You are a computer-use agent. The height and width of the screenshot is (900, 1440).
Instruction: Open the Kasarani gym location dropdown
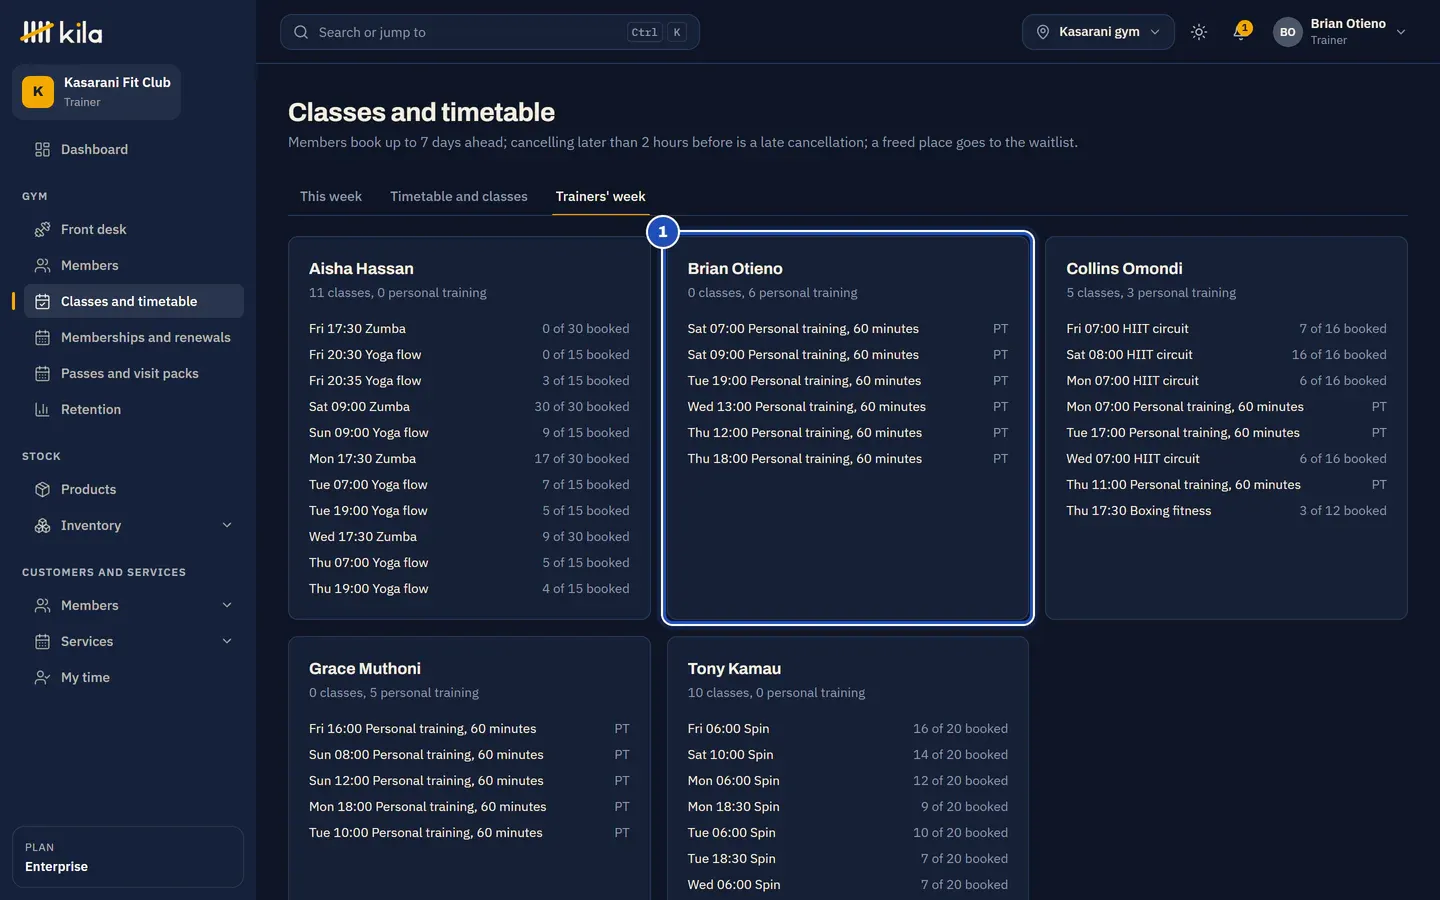pos(1098,32)
